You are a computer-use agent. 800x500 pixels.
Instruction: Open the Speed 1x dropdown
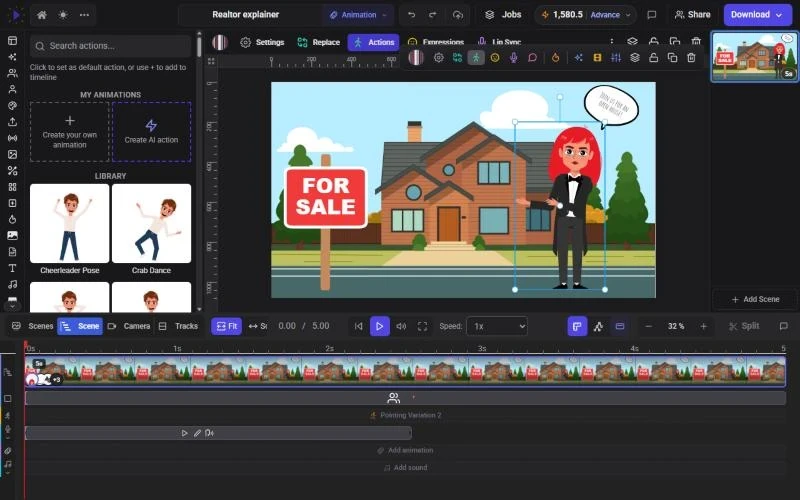(x=497, y=326)
